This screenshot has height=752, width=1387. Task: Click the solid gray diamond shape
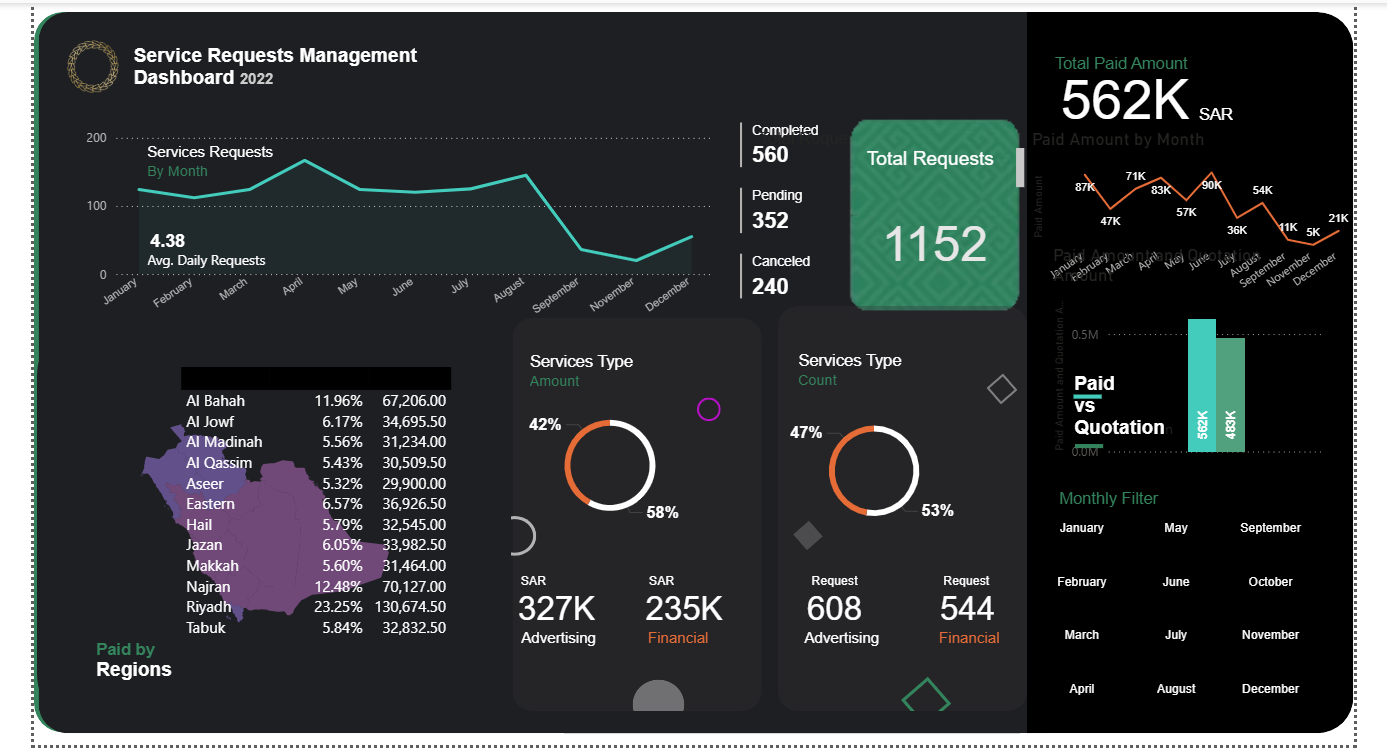808,536
